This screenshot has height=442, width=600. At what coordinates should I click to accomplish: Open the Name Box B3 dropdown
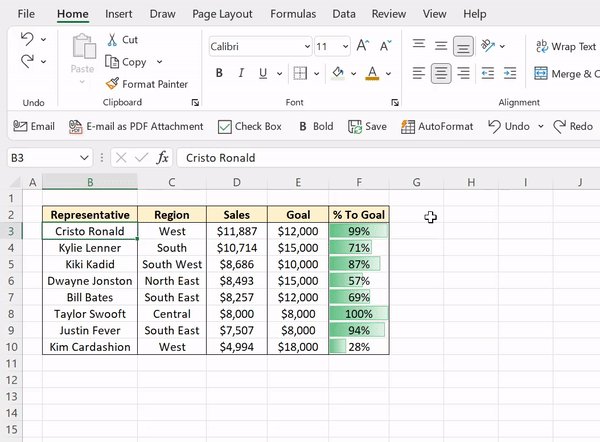click(x=84, y=158)
